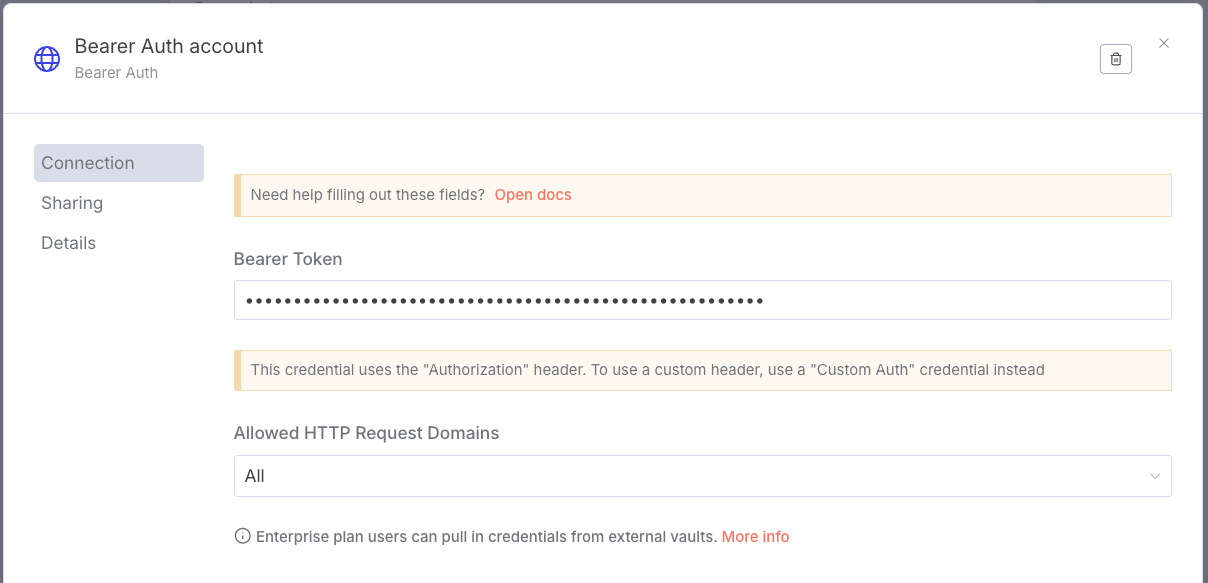Open the Connection section

pyautogui.click(x=119, y=163)
